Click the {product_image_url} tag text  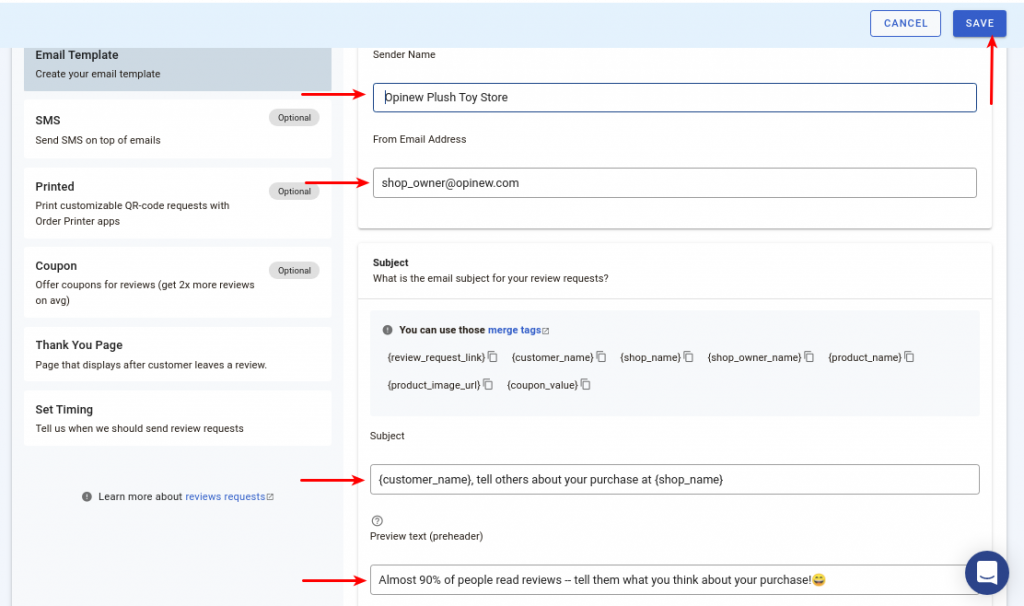click(x=434, y=385)
